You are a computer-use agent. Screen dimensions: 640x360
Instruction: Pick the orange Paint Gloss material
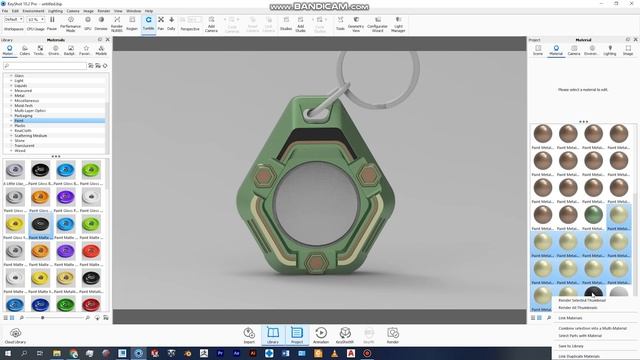click(x=40, y=197)
